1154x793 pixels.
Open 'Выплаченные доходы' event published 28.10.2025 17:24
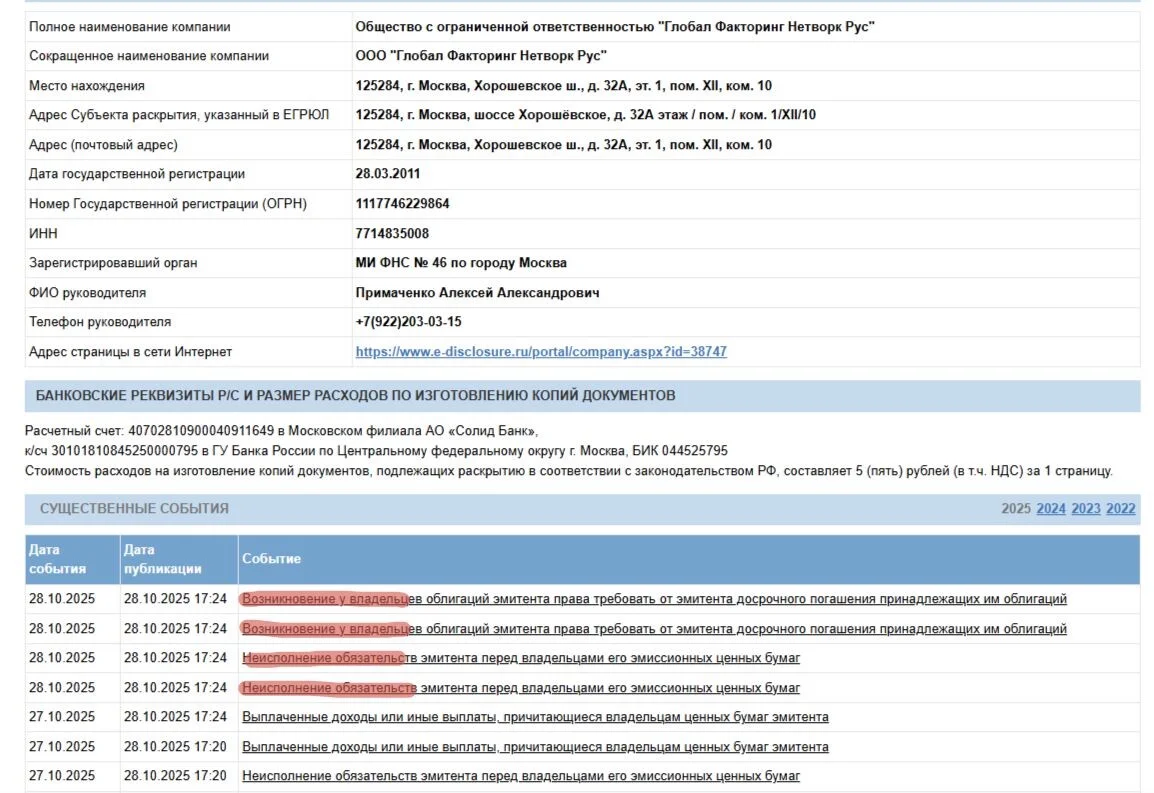[x=535, y=716]
